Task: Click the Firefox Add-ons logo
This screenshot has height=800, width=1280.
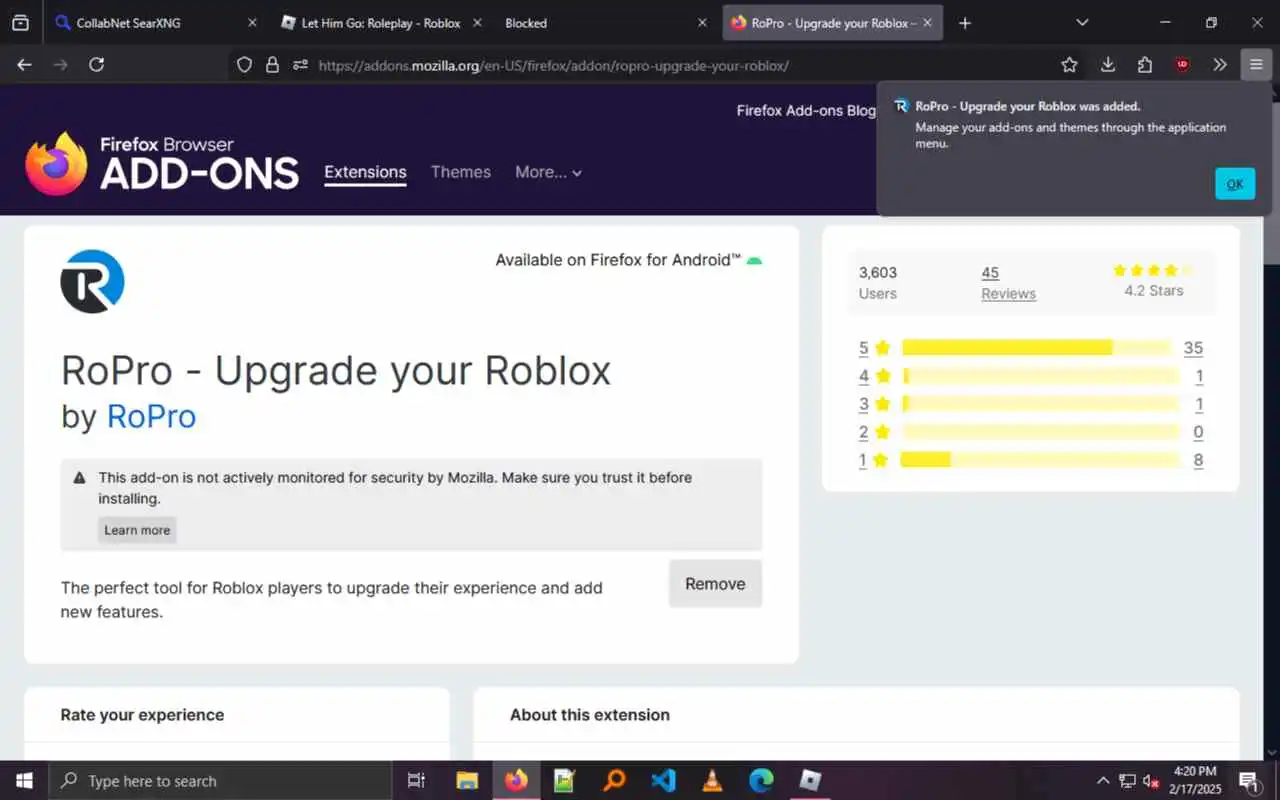Action: tap(162, 164)
